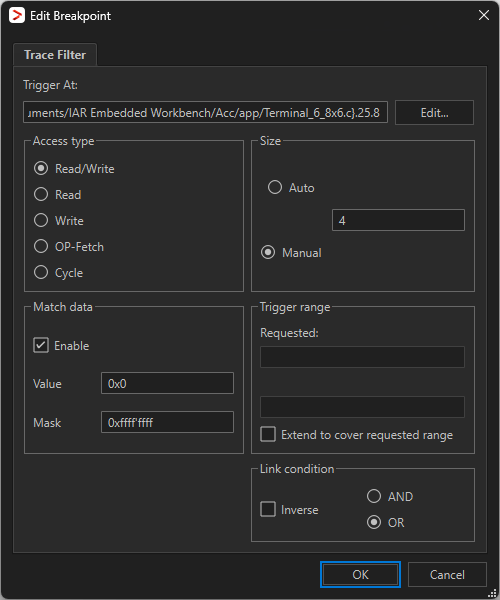Click the Mask input field
Image resolution: width=500 pixels, height=600 pixels.
coord(167,422)
